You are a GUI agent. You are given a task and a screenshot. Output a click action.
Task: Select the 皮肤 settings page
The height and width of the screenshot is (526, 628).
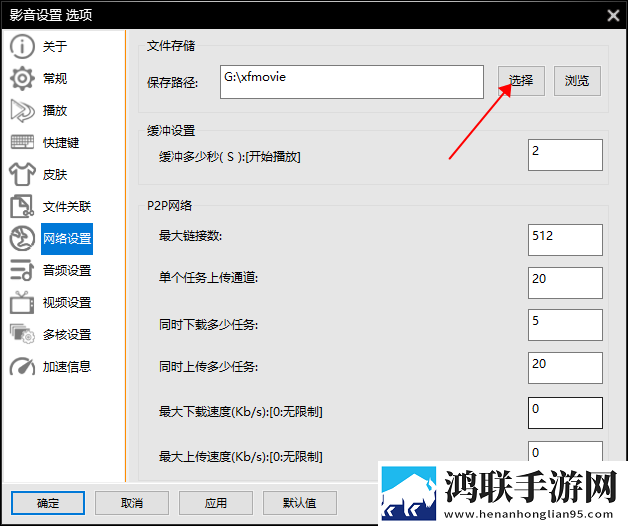(55, 175)
